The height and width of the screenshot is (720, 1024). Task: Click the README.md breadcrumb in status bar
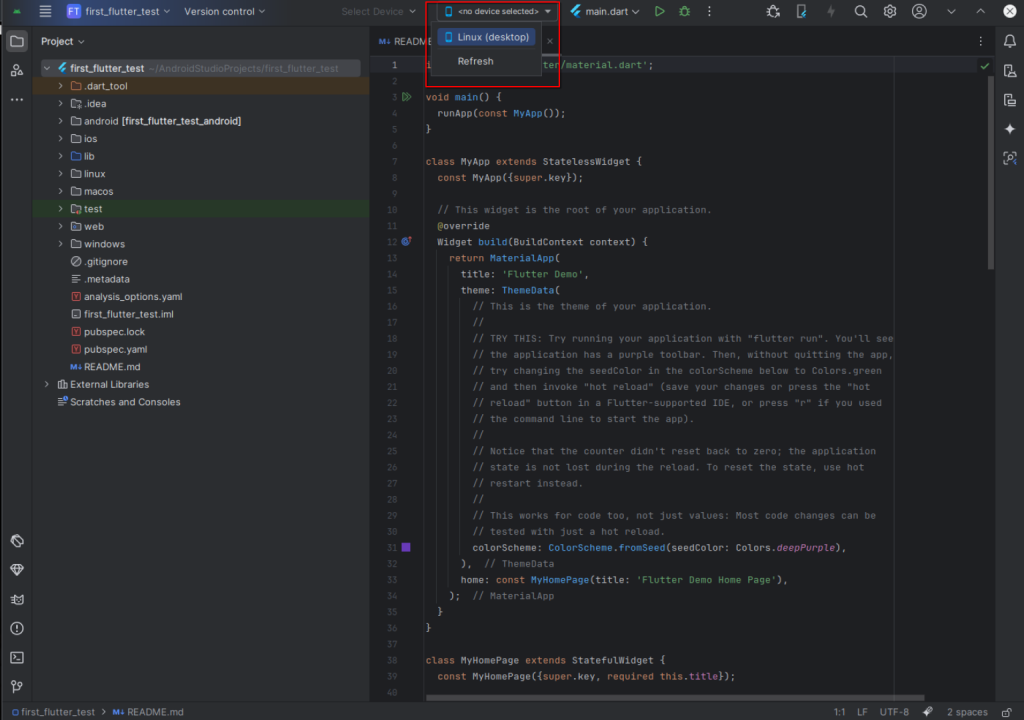pyautogui.click(x=148, y=712)
